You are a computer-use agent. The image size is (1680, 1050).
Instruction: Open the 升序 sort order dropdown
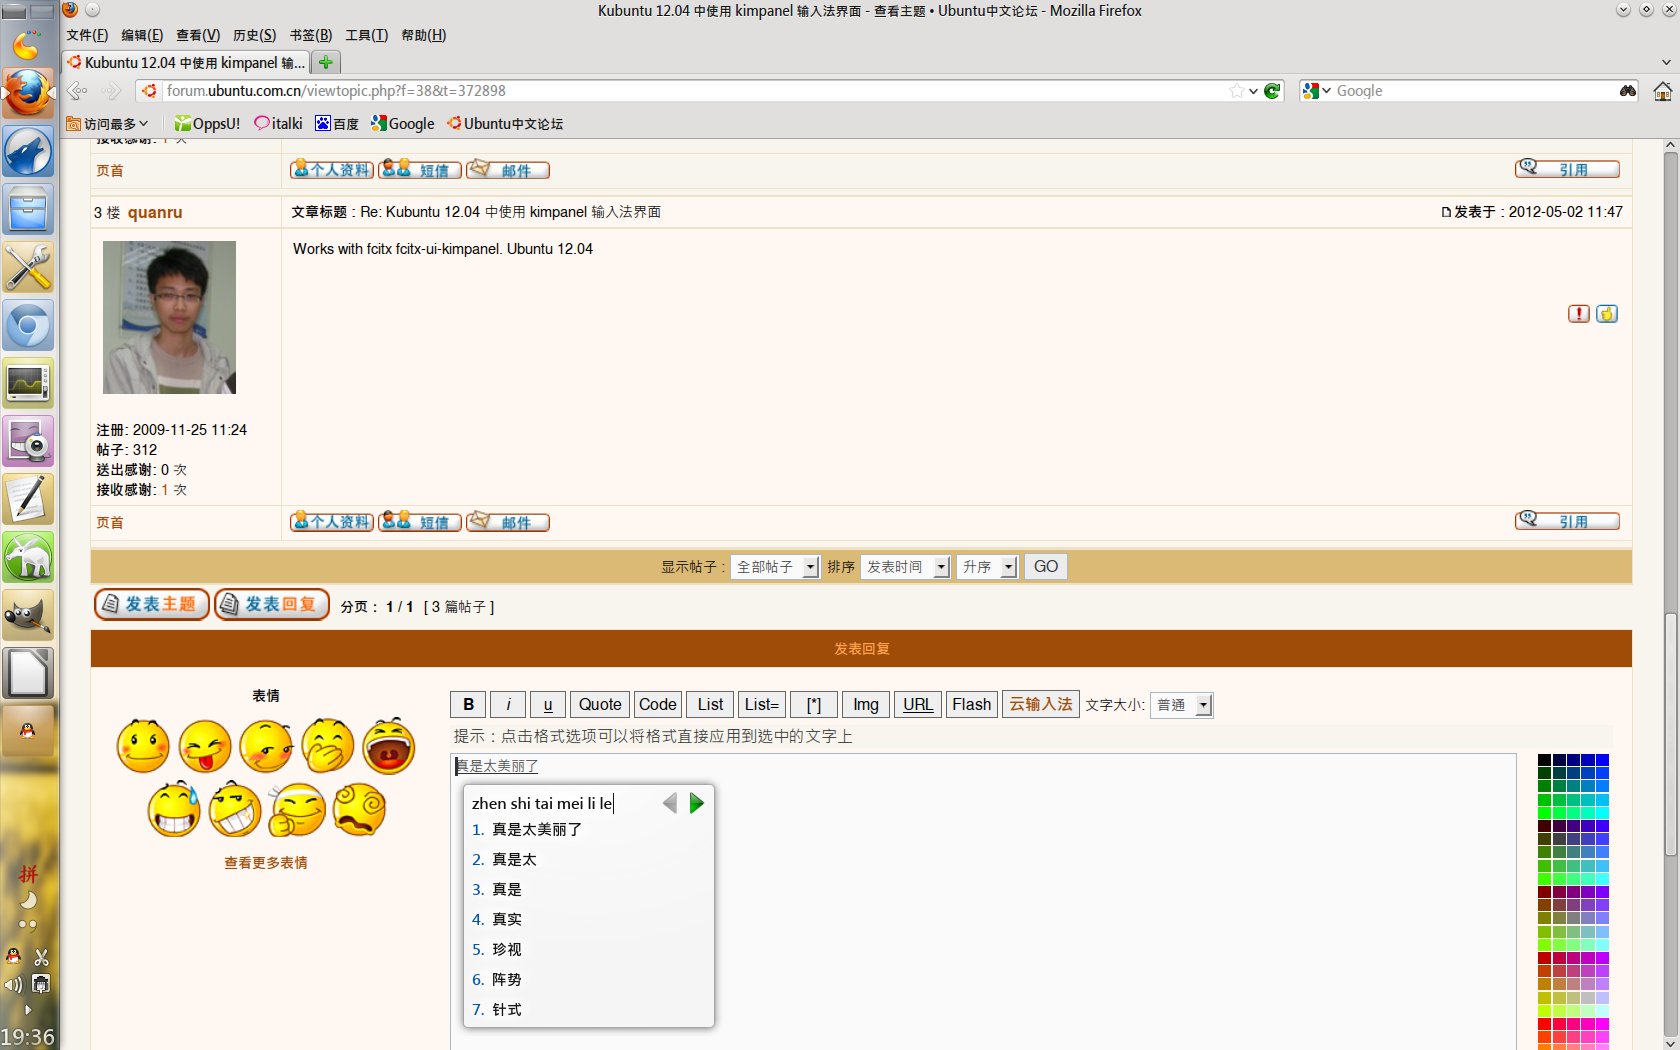987,567
